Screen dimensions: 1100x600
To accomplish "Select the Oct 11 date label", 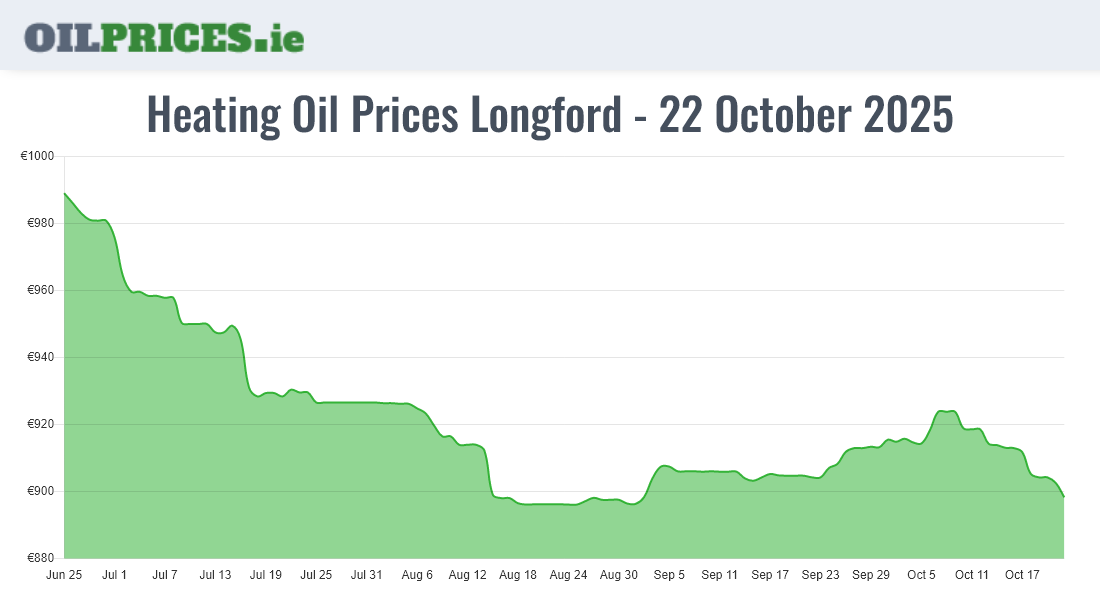I will click(x=971, y=575).
